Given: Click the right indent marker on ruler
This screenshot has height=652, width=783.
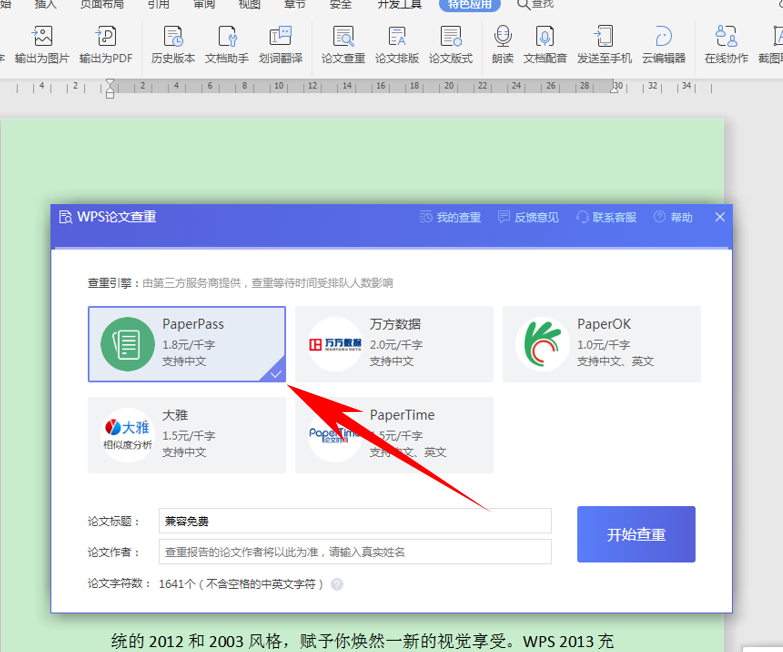Looking at the screenshot, I should [615, 88].
